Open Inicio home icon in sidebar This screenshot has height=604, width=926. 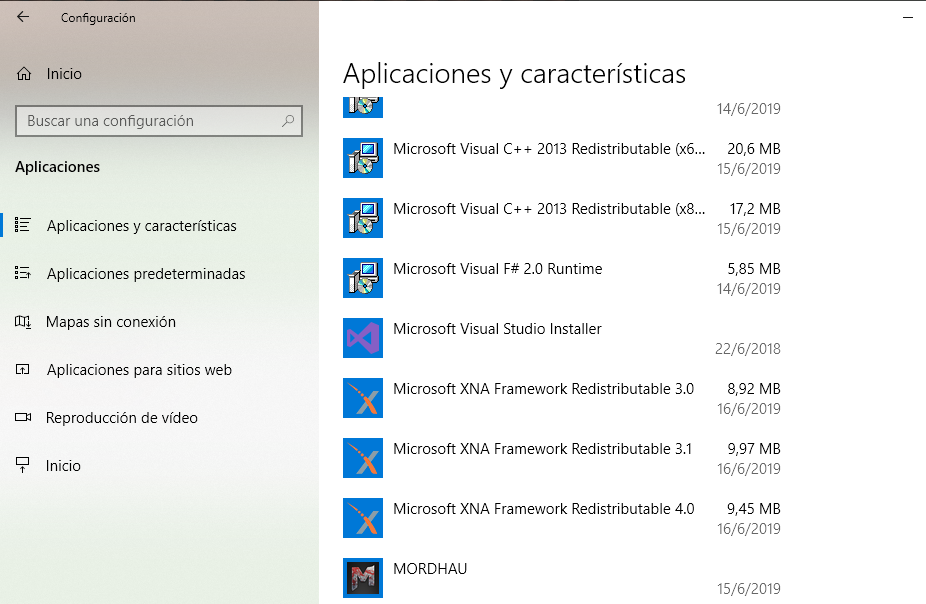point(24,74)
